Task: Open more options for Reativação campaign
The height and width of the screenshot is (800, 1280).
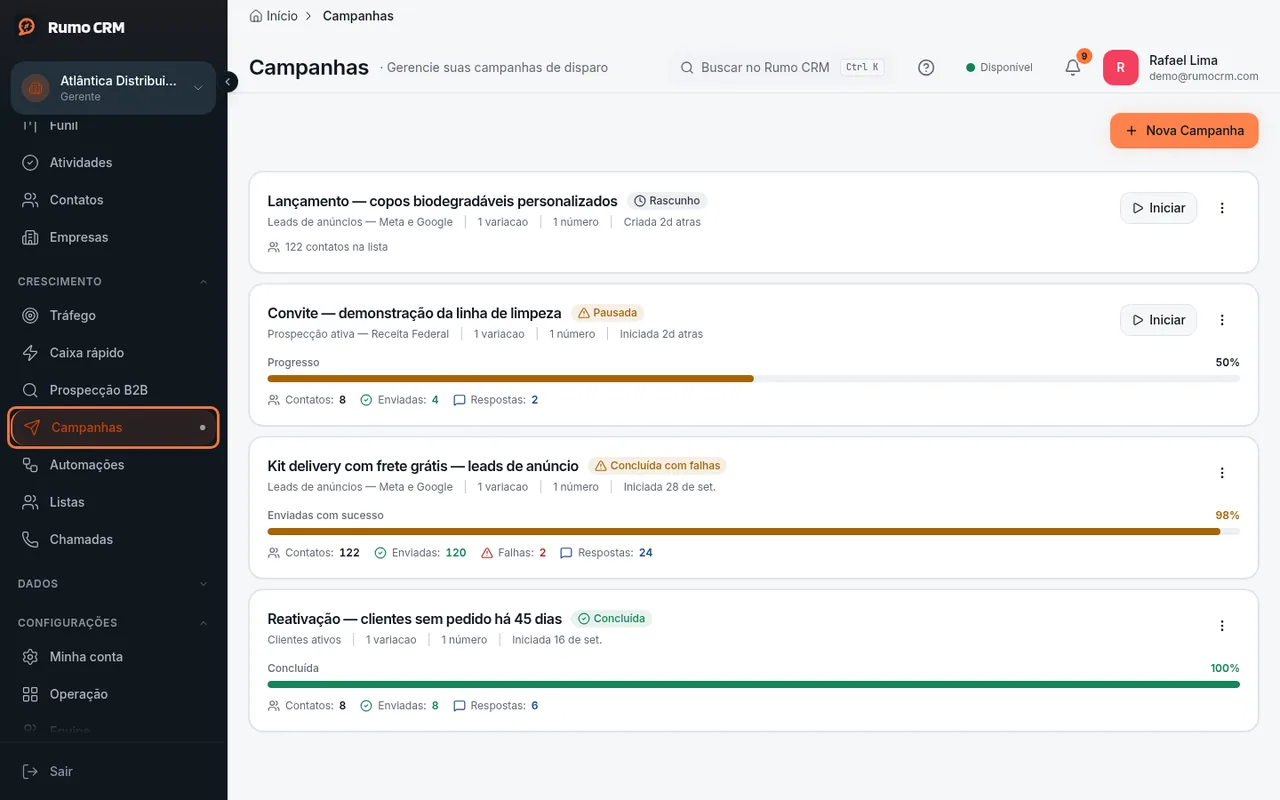Action: (1222, 626)
